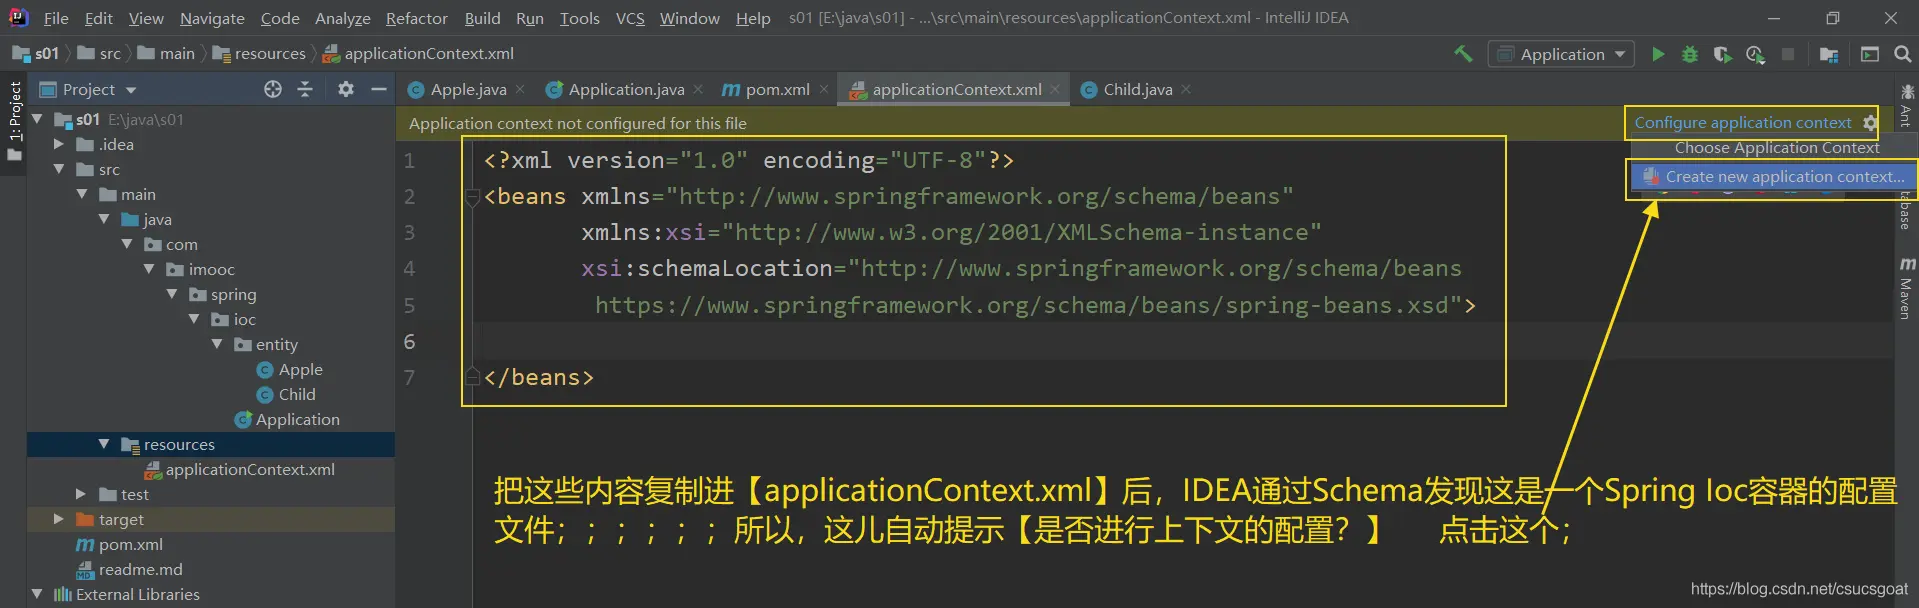Select Application class in project tree
This screenshot has width=1919, height=608.
(287, 419)
